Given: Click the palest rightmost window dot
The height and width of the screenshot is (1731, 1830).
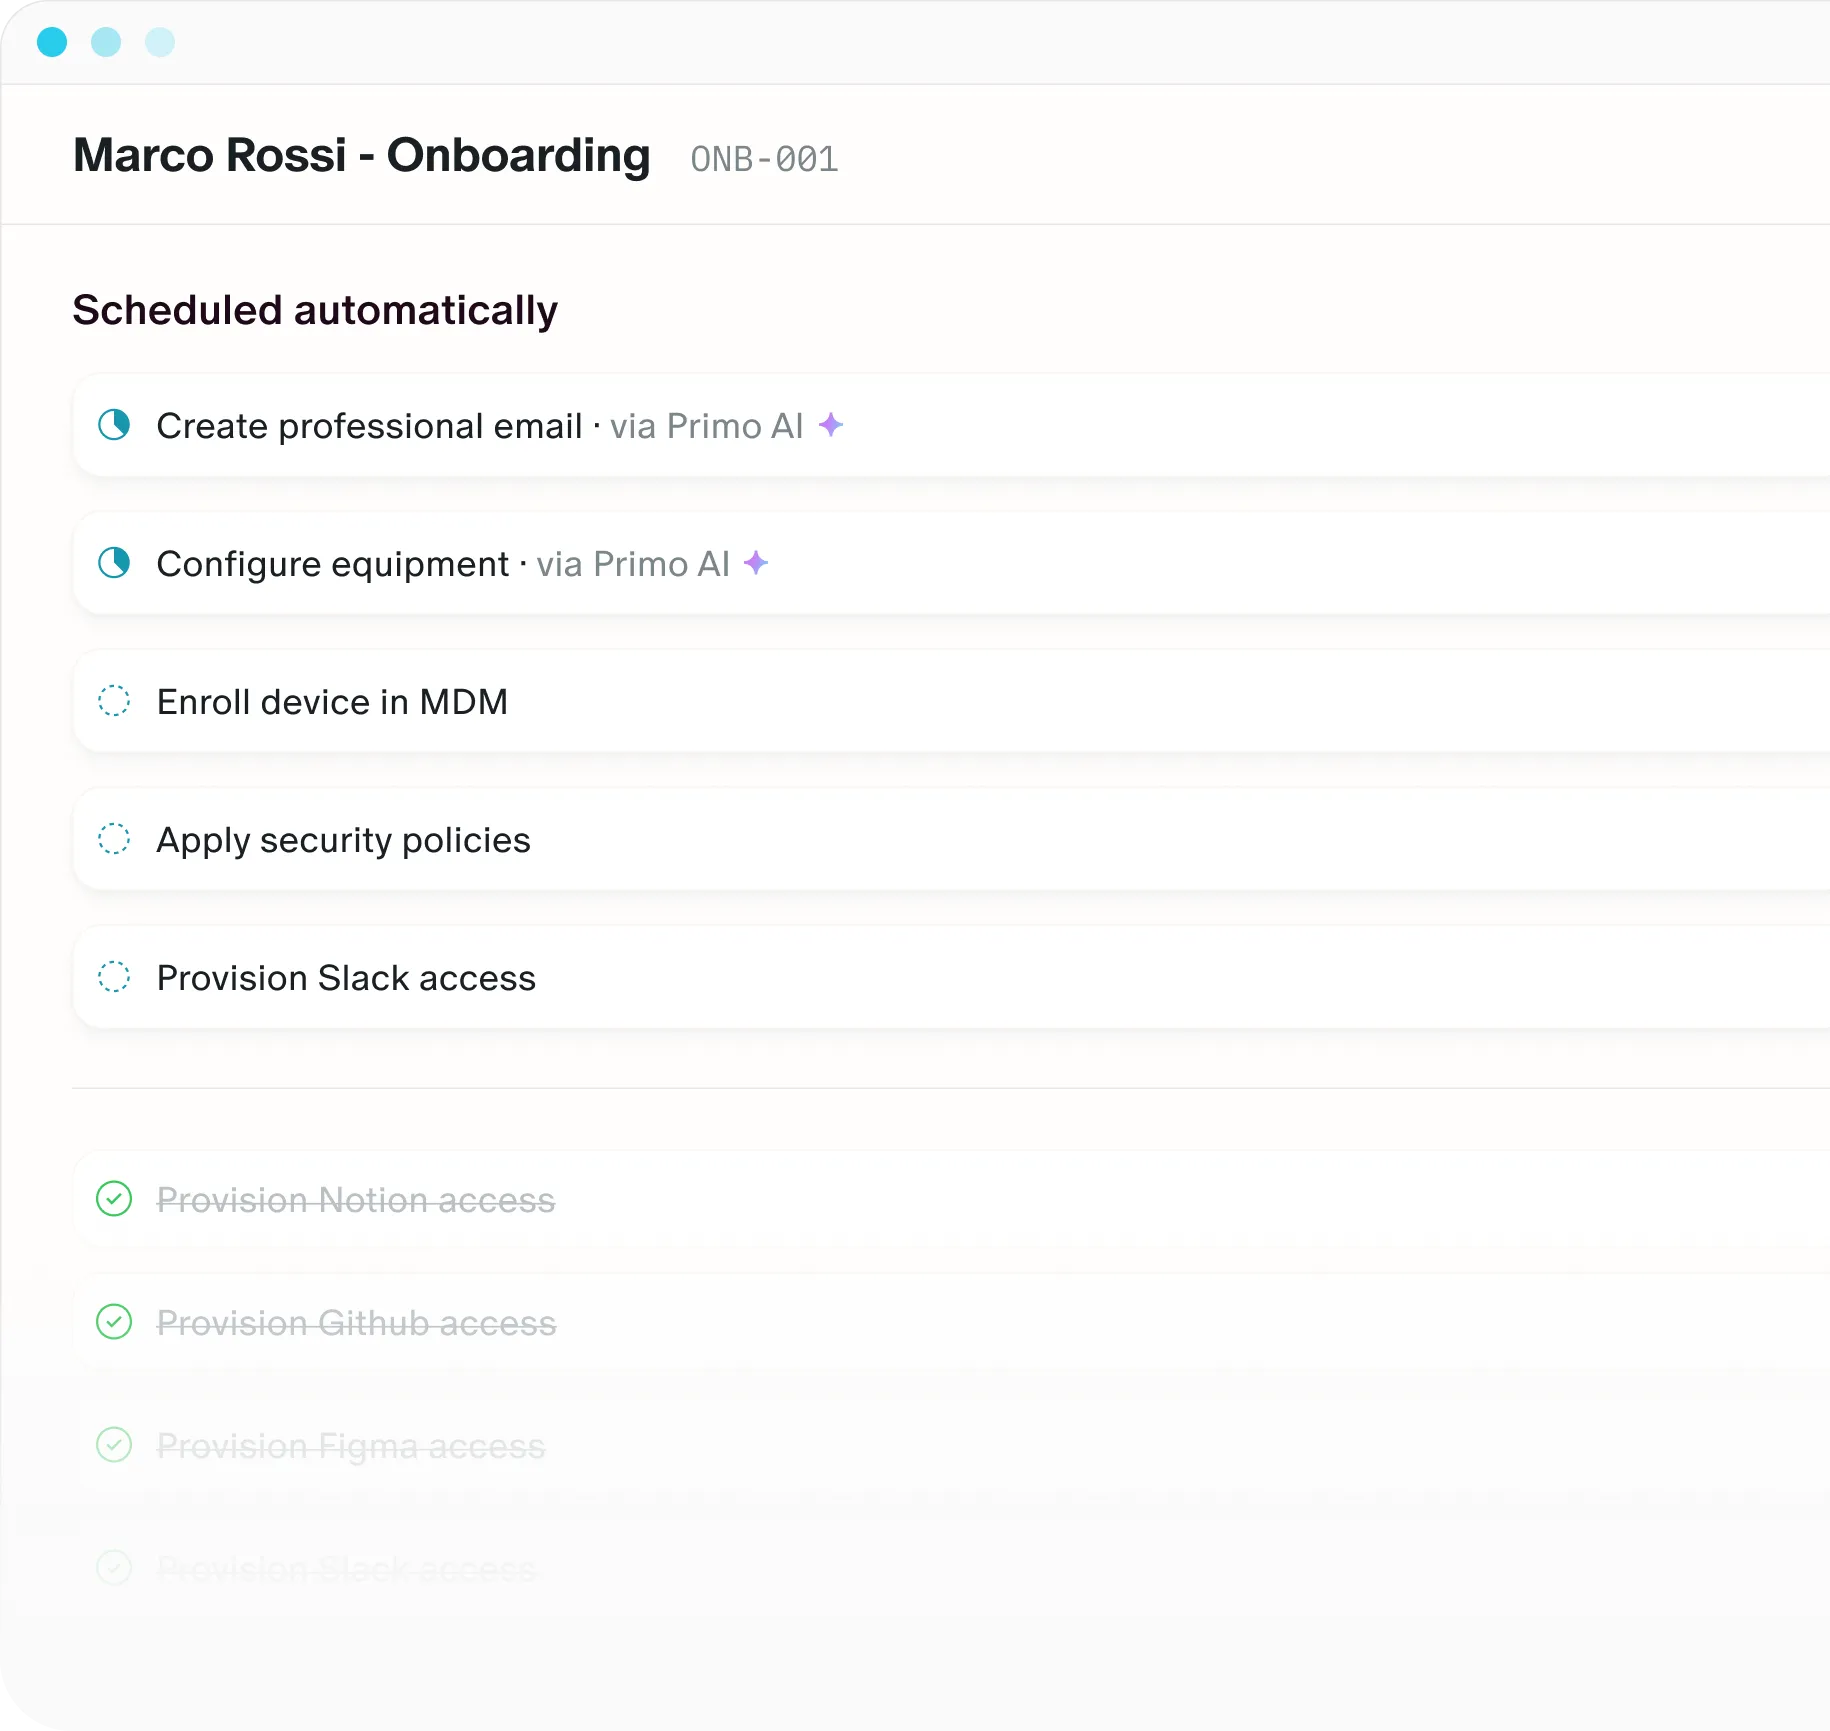Looking at the screenshot, I should 160,42.
